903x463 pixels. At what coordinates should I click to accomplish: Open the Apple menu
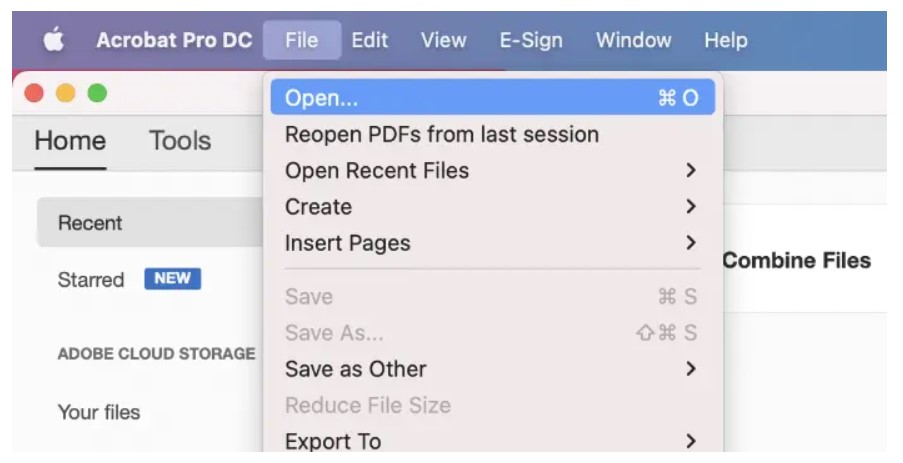[x=54, y=40]
